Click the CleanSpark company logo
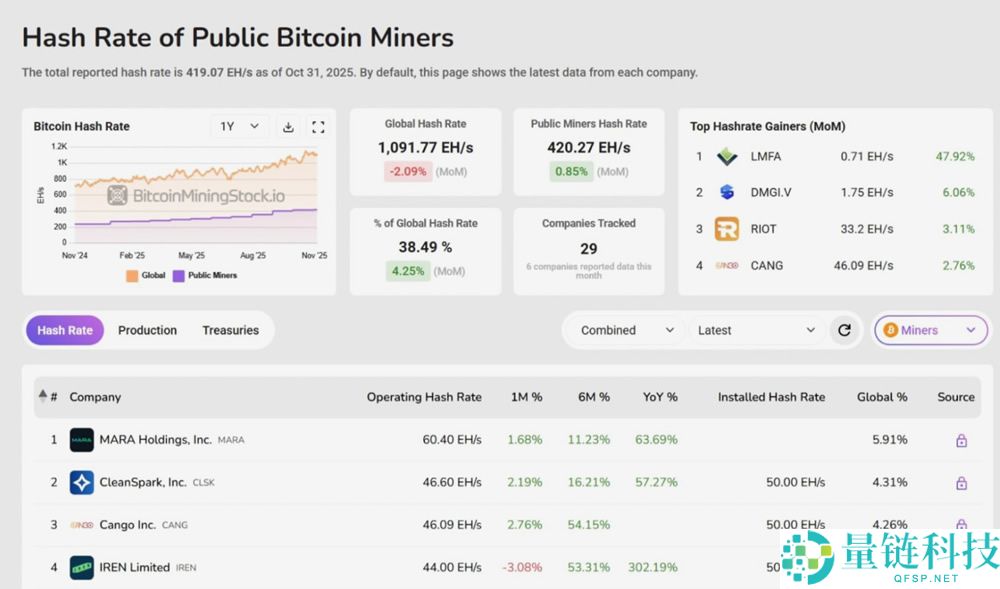 (x=82, y=483)
